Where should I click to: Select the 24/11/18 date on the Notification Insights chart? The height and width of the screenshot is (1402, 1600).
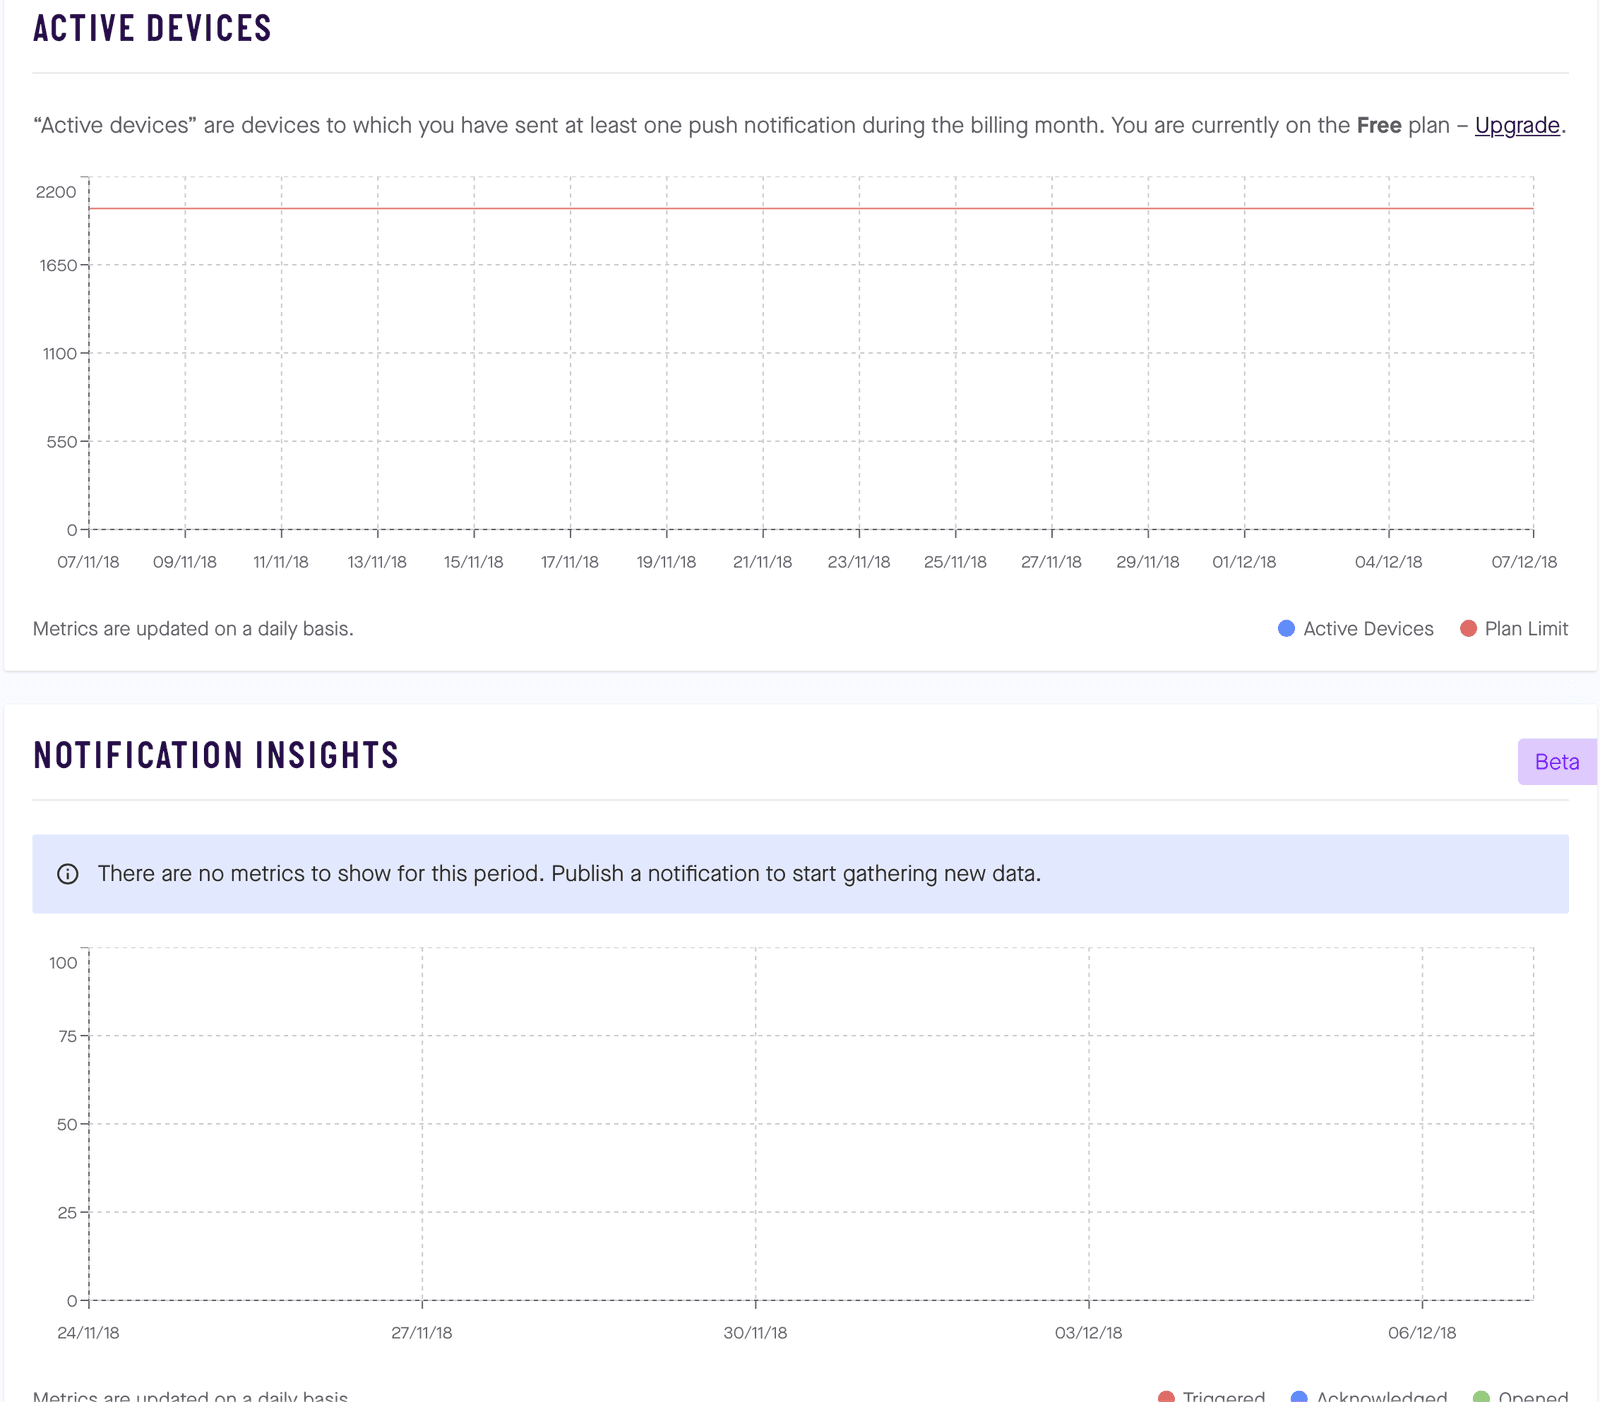pyautogui.click(x=88, y=1333)
